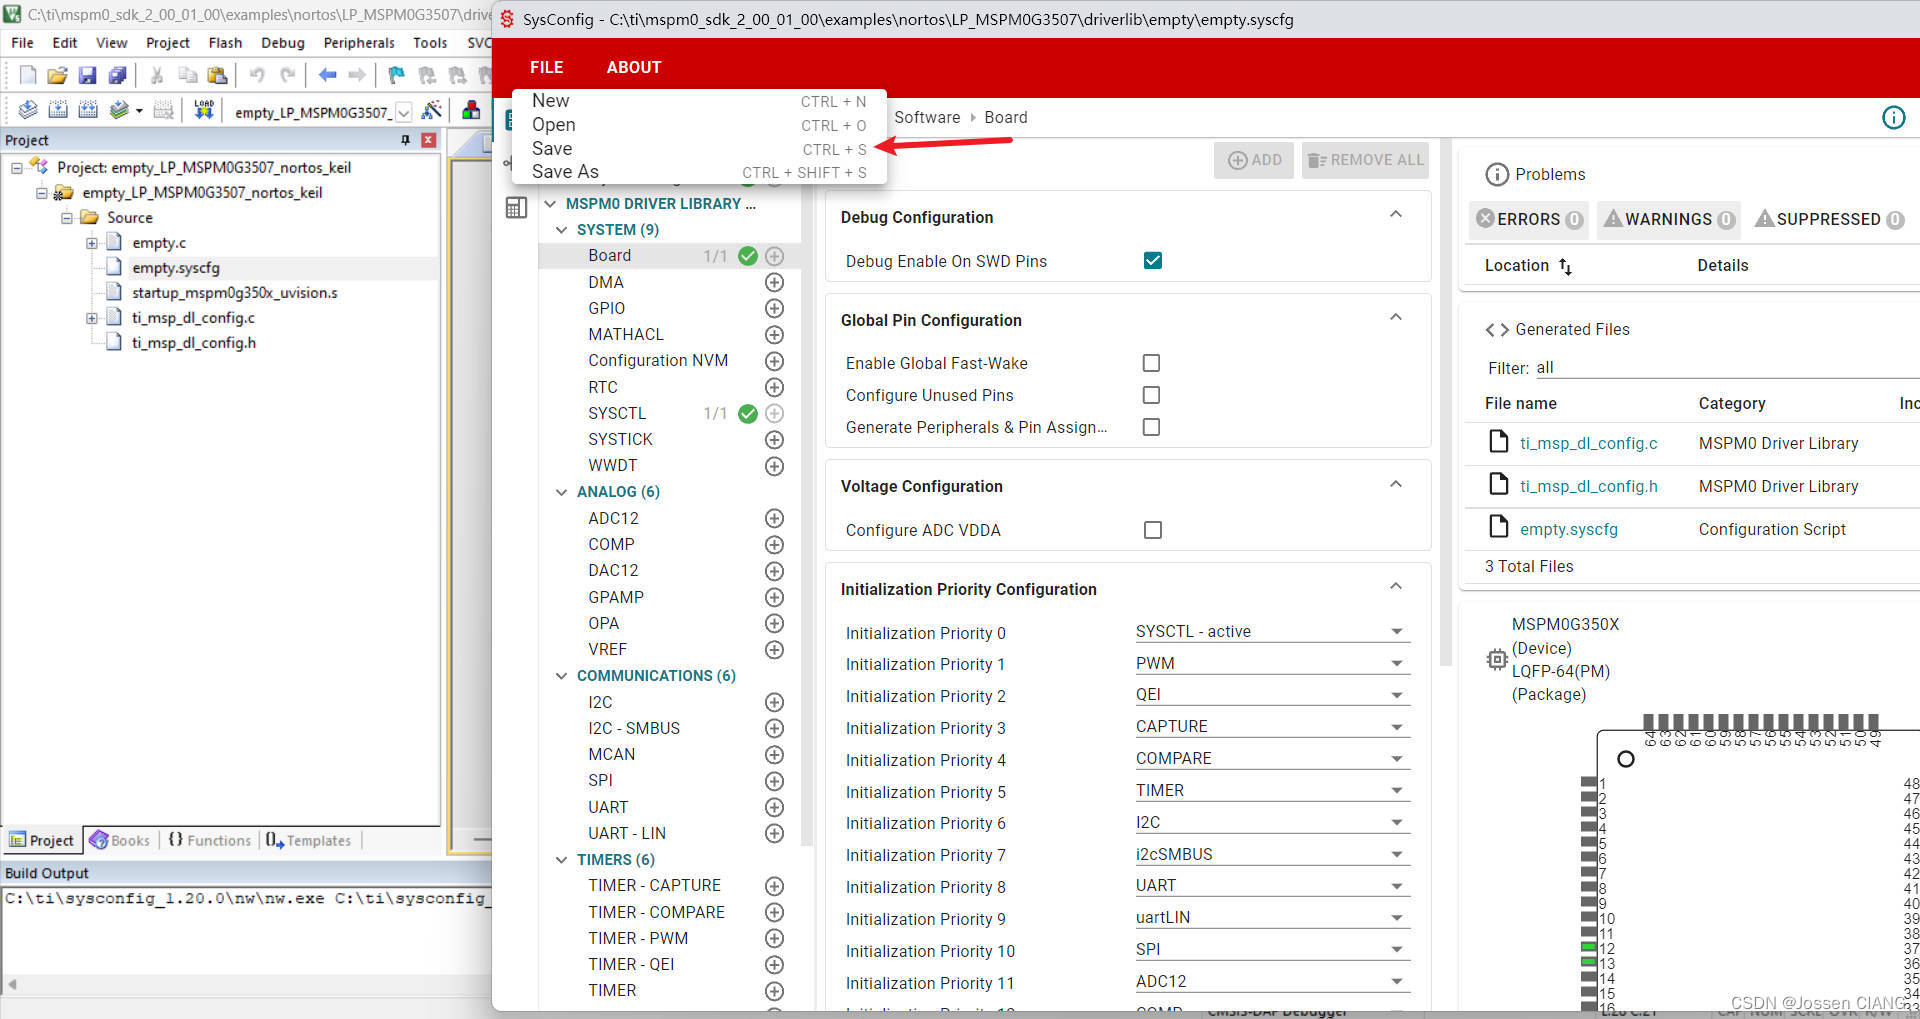Open the Keil Peripherals menu
The width and height of the screenshot is (1920, 1019).
coord(359,43)
